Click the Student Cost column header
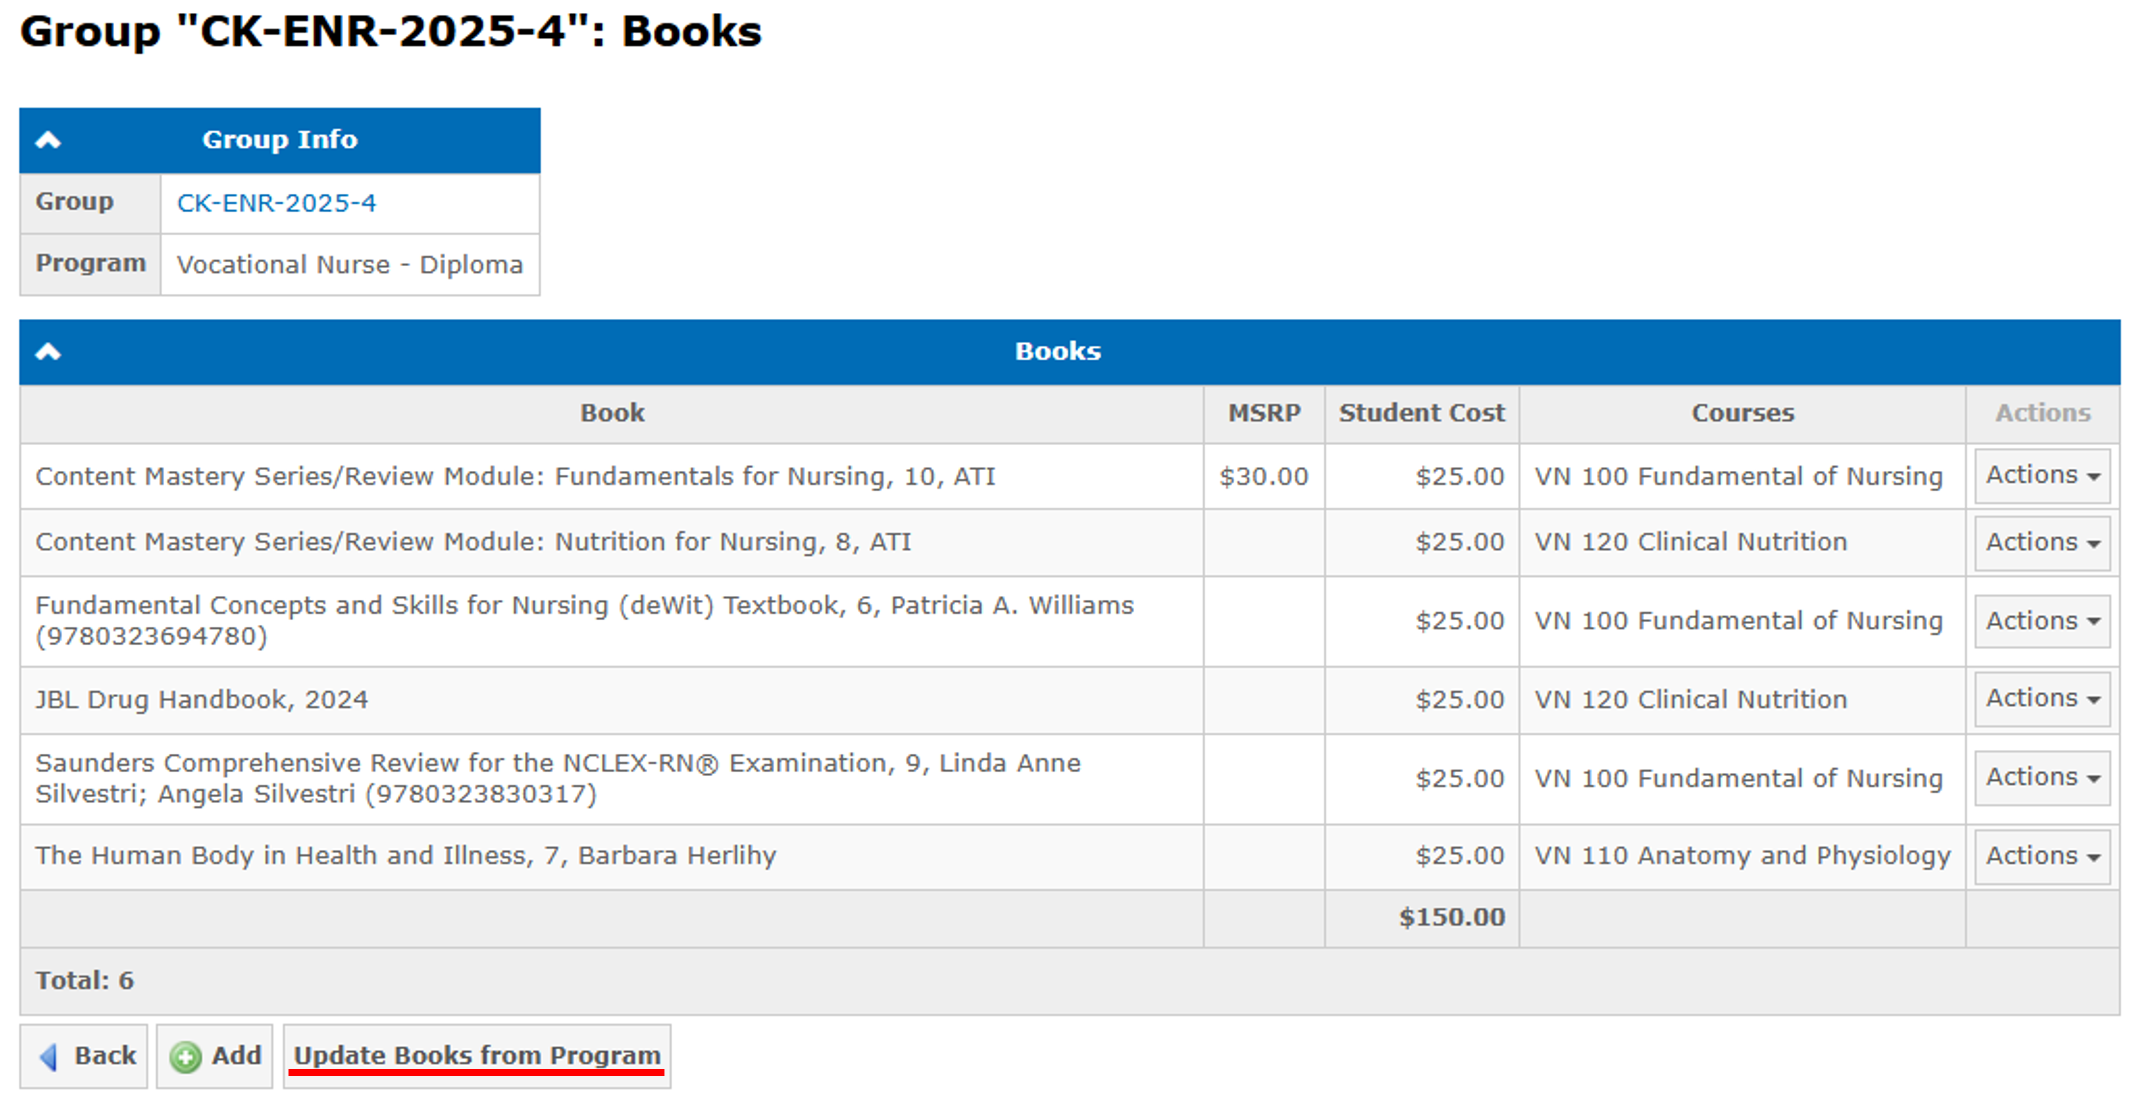 click(1421, 413)
